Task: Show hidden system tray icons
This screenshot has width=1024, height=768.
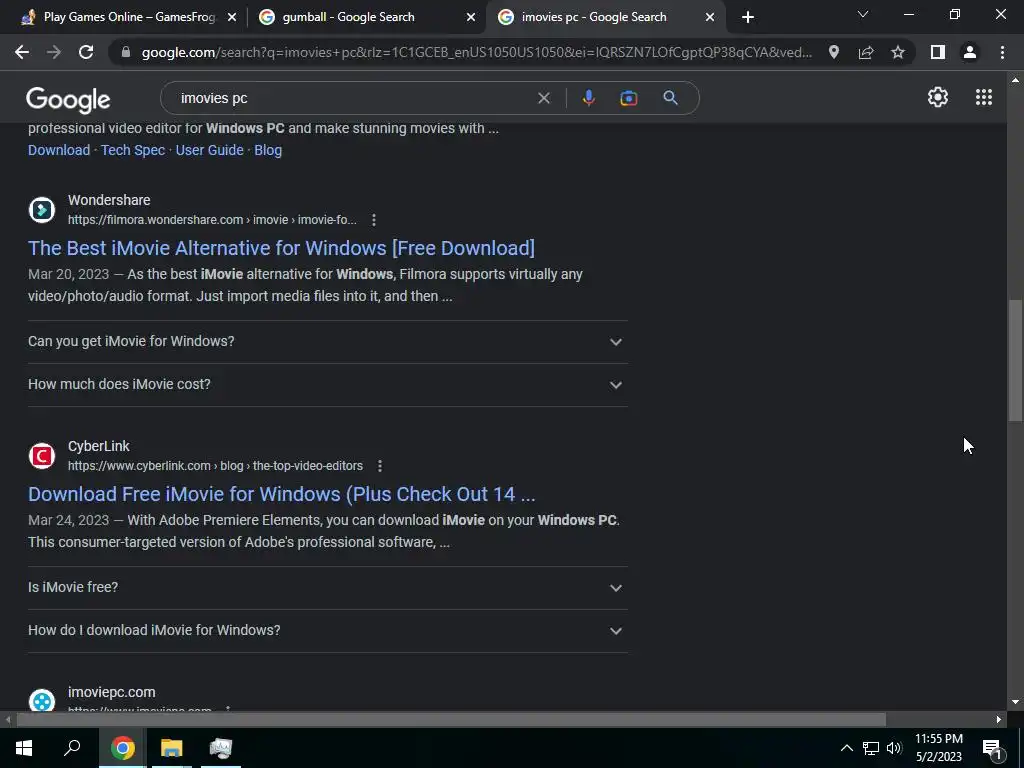Action: click(846, 748)
